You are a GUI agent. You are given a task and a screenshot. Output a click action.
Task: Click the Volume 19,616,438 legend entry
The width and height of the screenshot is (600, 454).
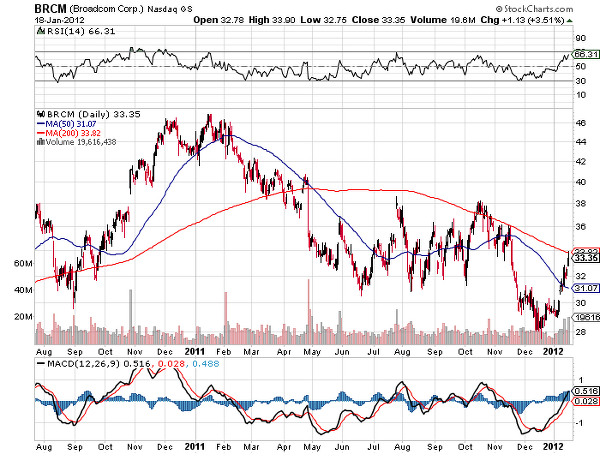tap(81, 142)
